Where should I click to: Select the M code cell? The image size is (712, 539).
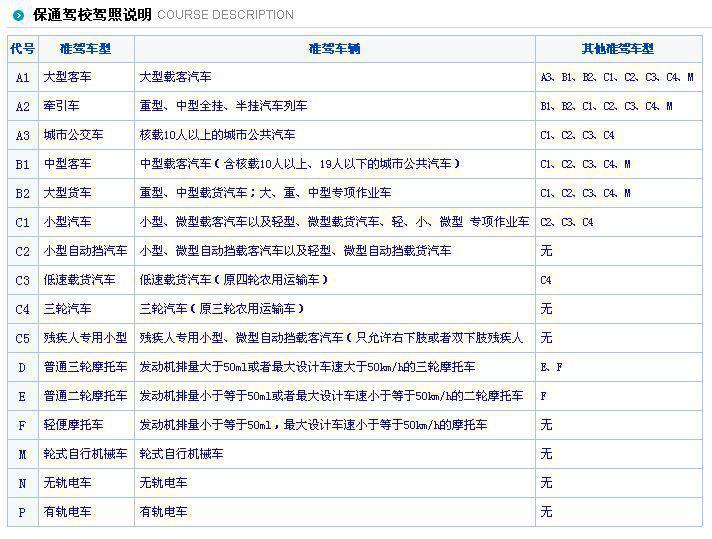tap(22, 455)
